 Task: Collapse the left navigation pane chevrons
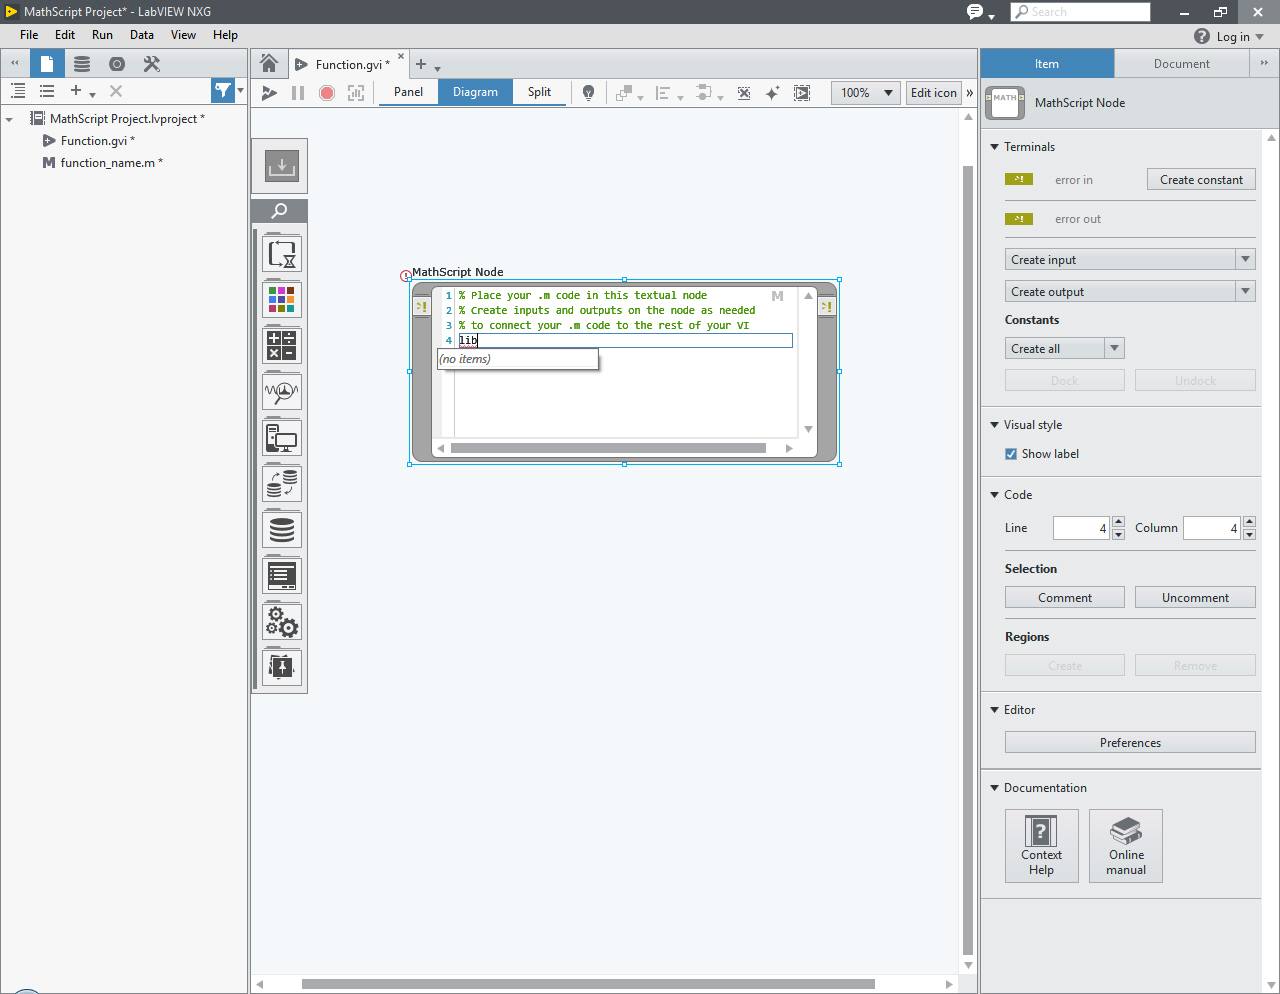click(15, 63)
